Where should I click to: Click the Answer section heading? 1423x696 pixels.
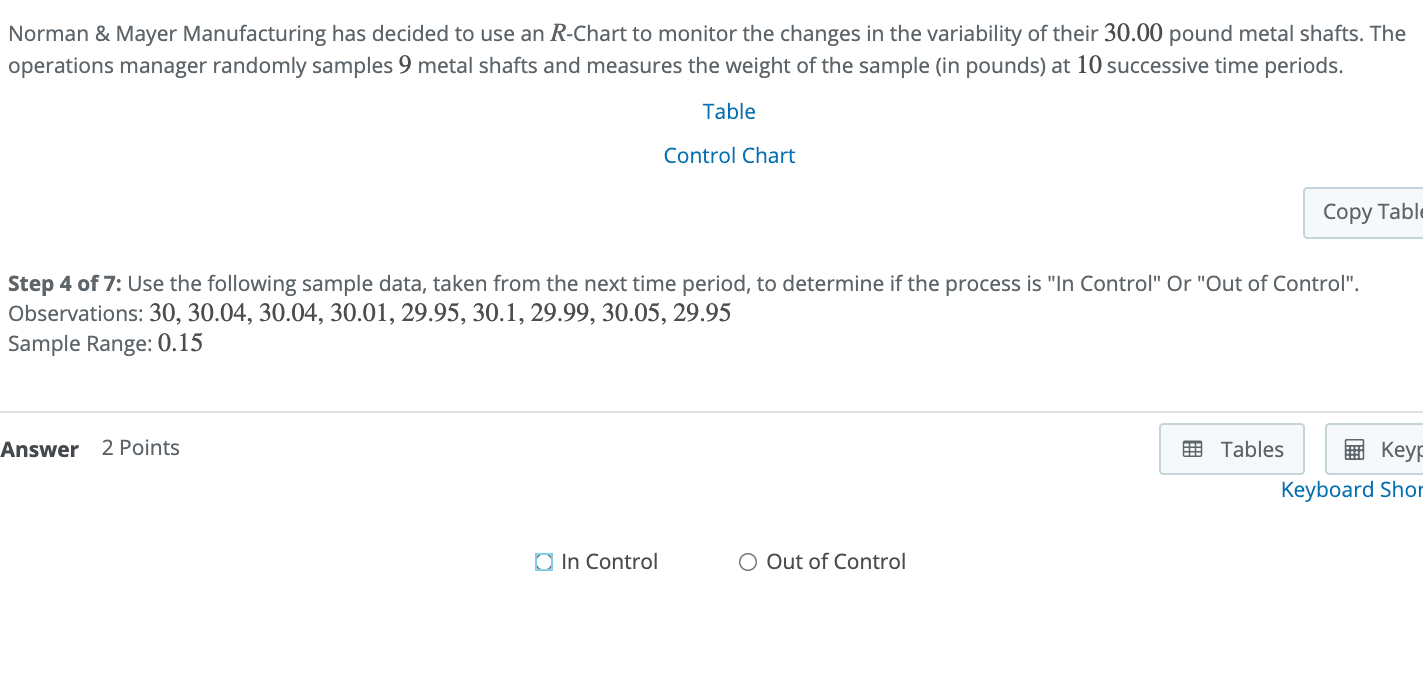click(x=40, y=450)
